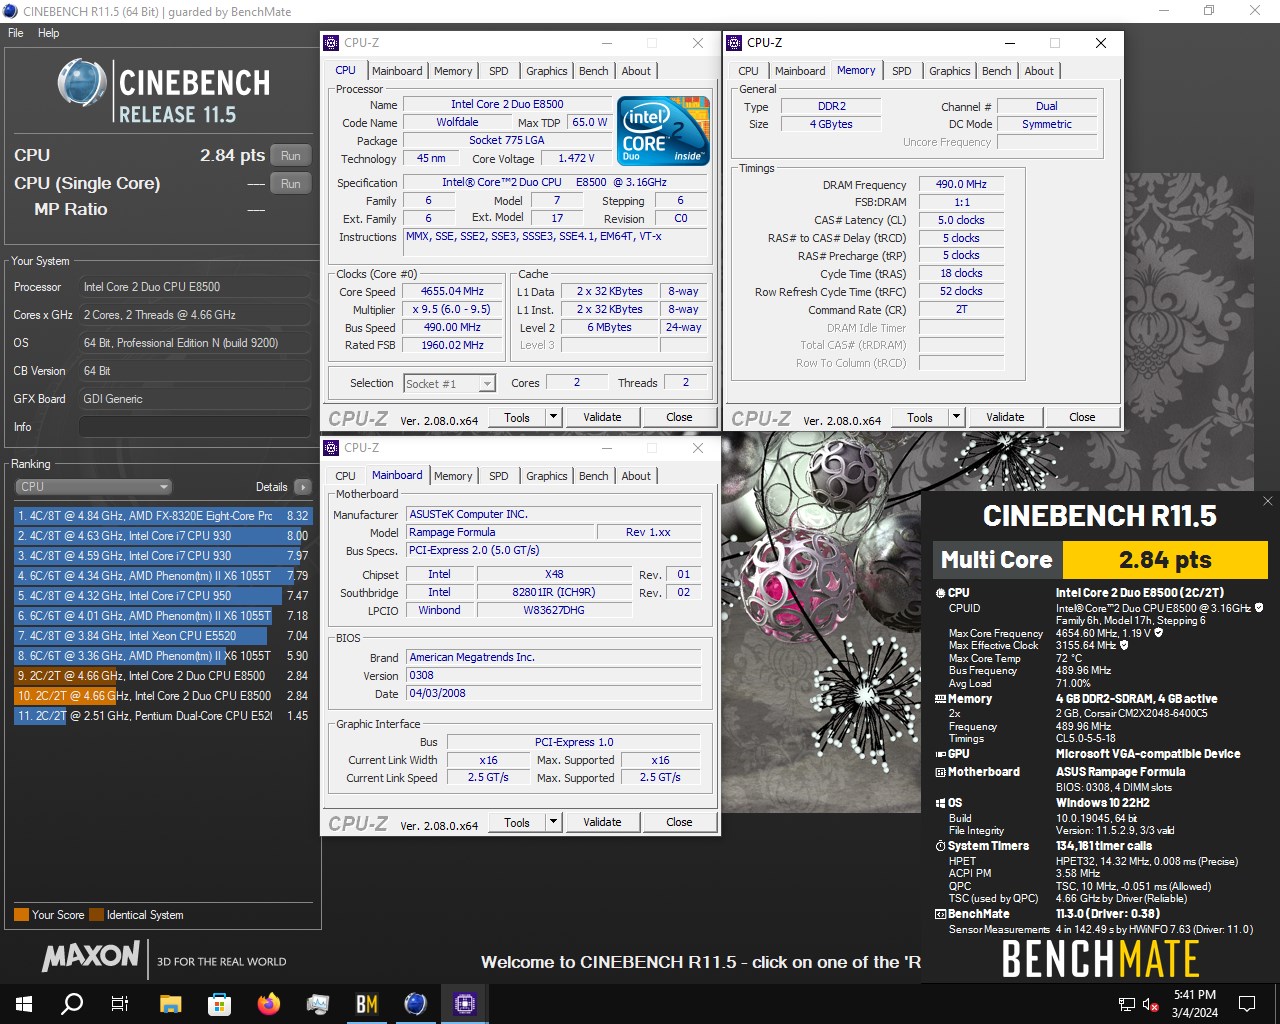This screenshot has width=1280, height=1024.
Task: Click Validate in CPU-Z CPU window
Action: coord(602,417)
